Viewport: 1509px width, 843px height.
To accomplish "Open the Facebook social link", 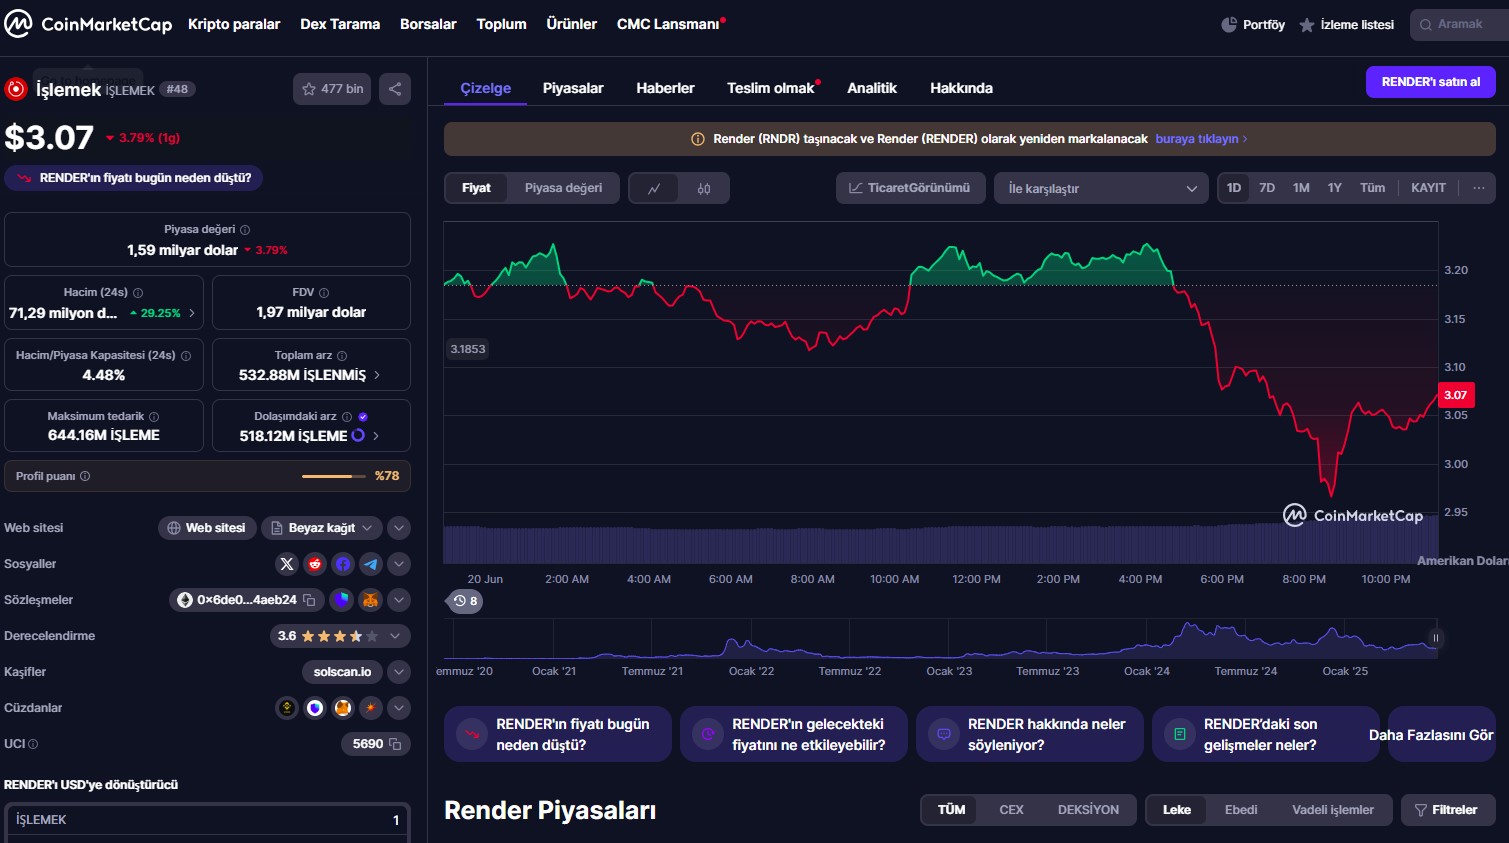I will tap(343, 564).
